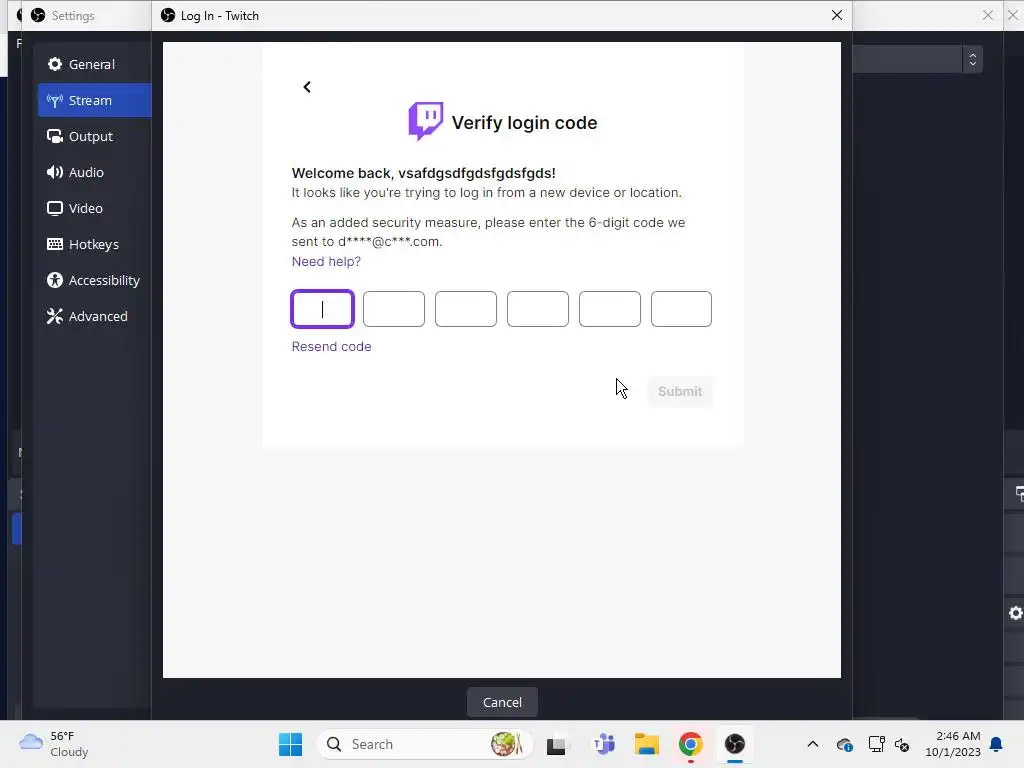Focus the second code digit box

click(394, 309)
